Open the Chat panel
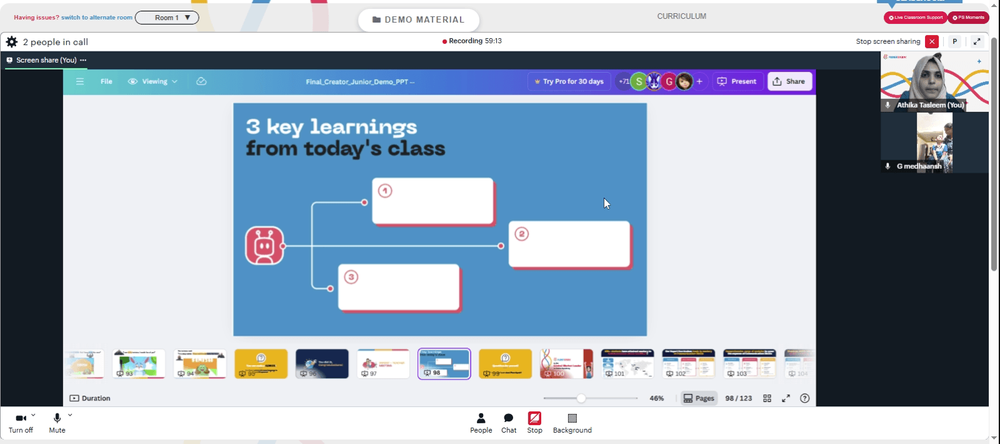This screenshot has width=1000, height=444. pos(508,423)
